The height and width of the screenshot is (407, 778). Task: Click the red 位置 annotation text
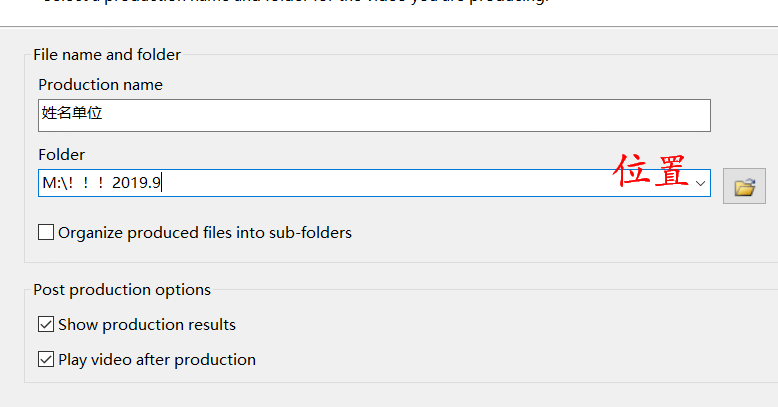650,170
